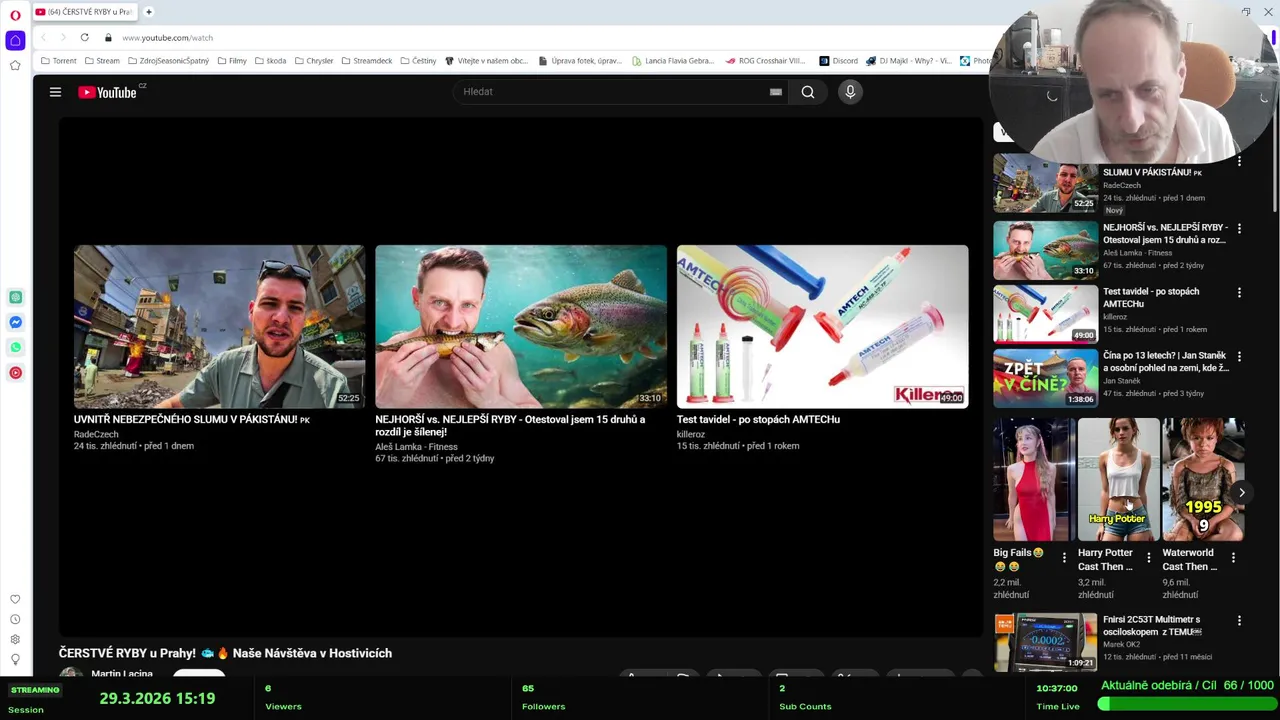Open the Big Fails short thumbnail
Viewport: 1280px width, 720px height.
pyautogui.click(x=1033, y=479)
